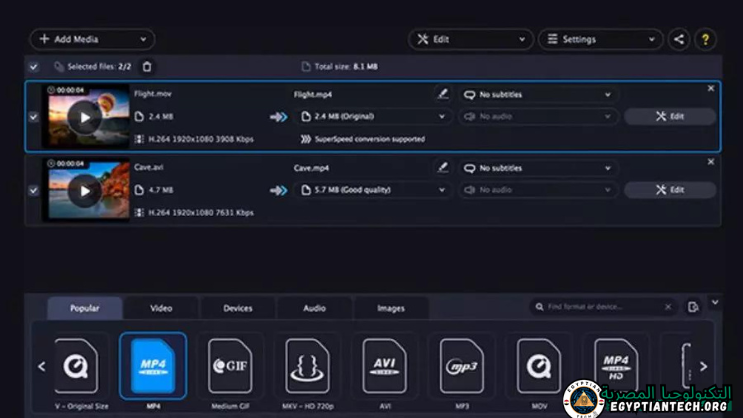Open No subtitles dropdown for Flight.mov
Screen dimensions: 743x418
(537, 95)
